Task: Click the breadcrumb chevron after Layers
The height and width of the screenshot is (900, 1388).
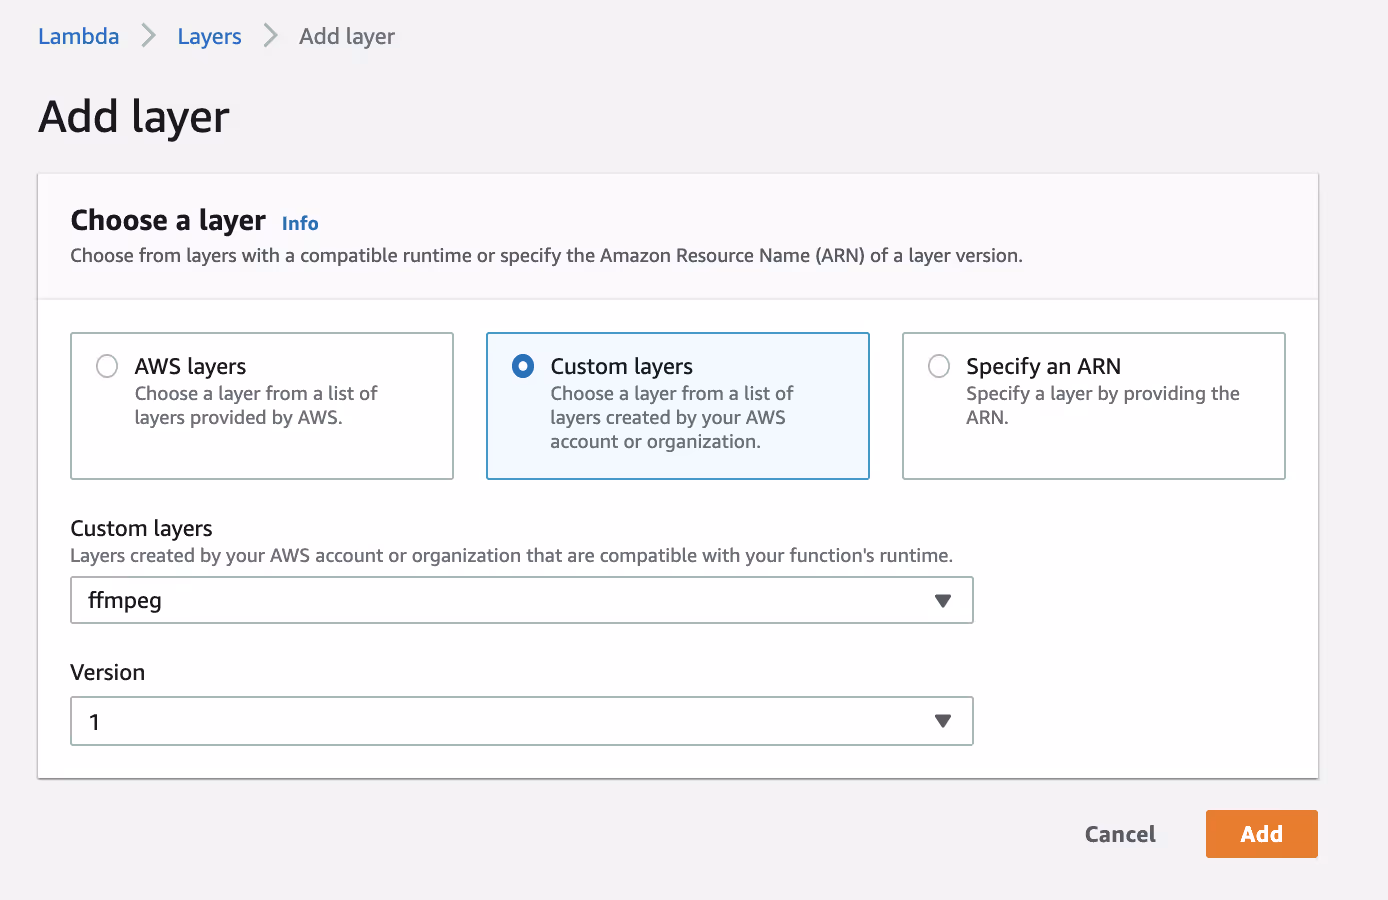Action: (270, 36)
